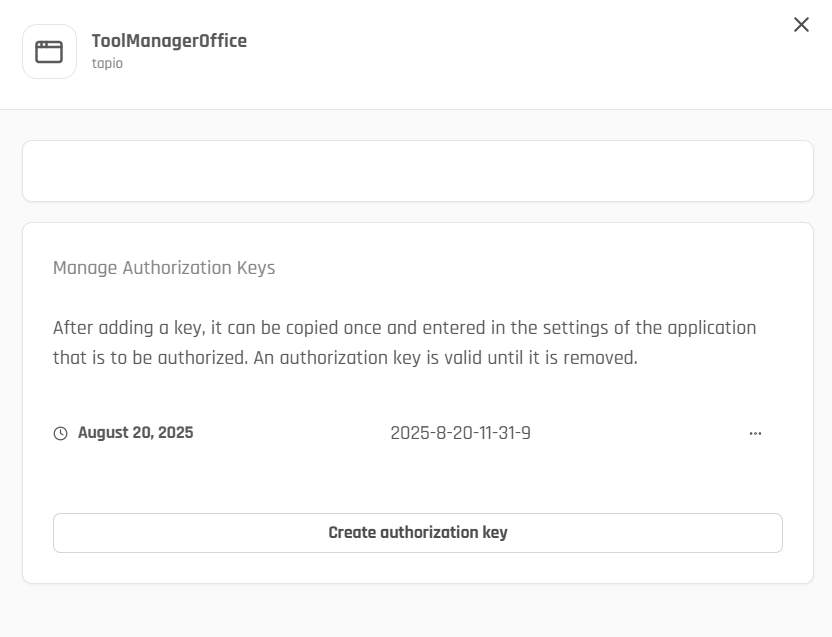Open the three-dot options menu for the key
832x637 pixels.
pyautogui.click(x=755, y=433)
